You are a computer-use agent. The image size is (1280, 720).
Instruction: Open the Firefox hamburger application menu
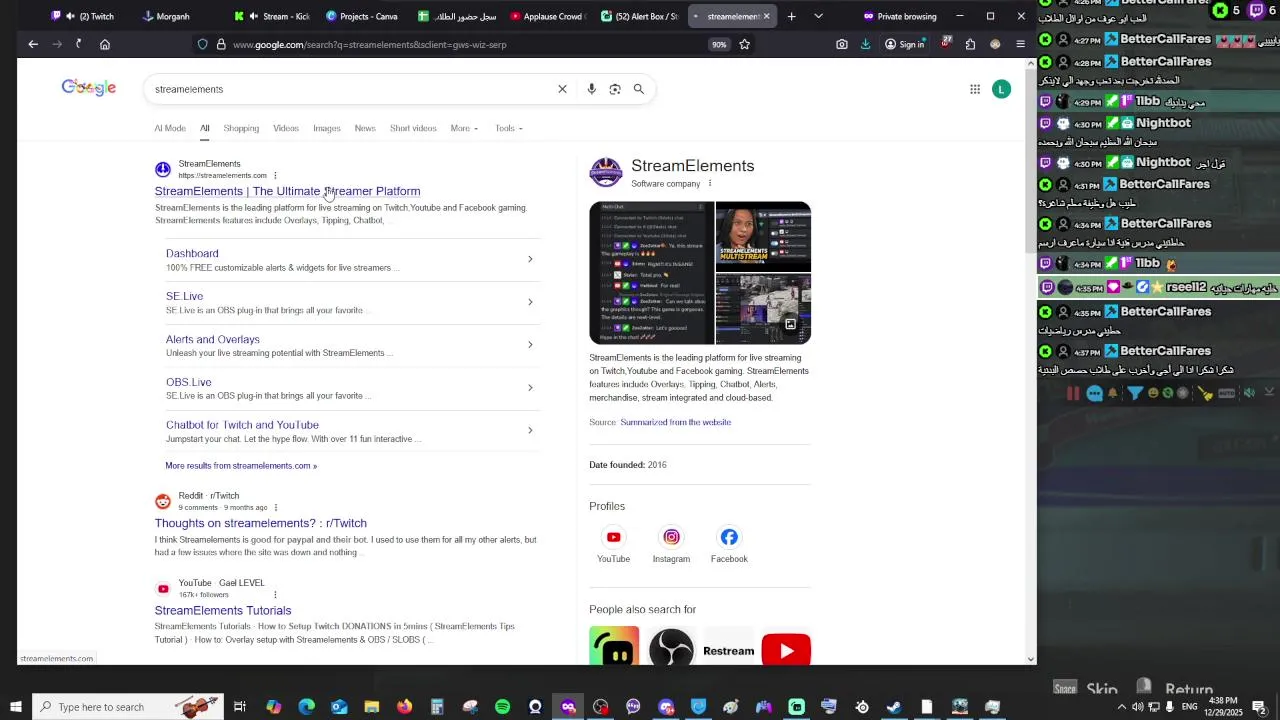1020,44
